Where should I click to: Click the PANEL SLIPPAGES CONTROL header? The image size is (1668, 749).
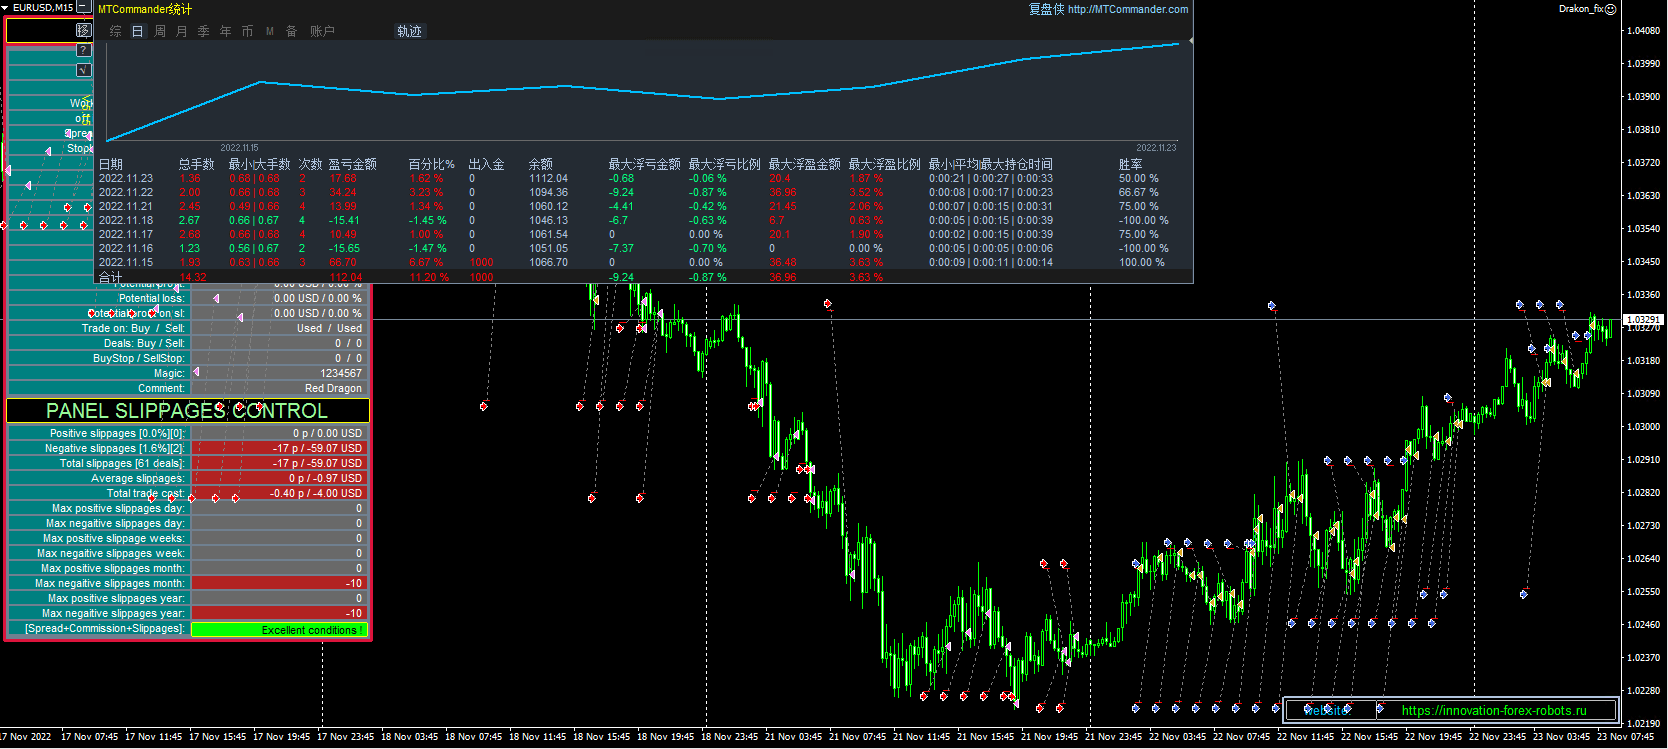(187, 411)
